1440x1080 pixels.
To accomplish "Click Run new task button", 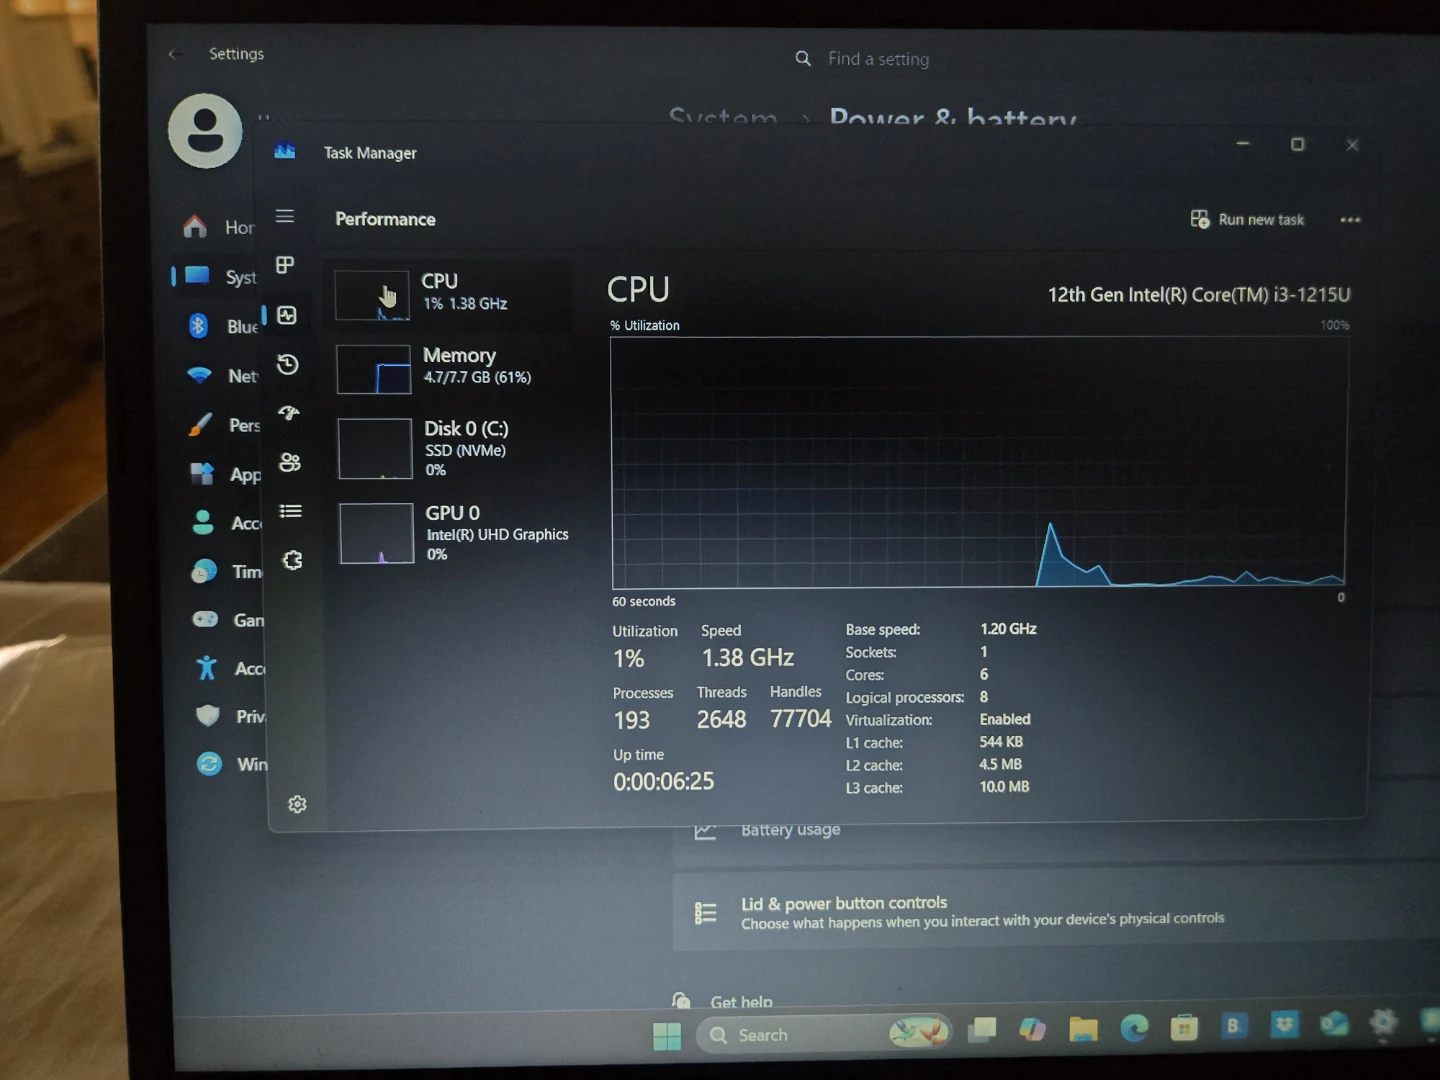I will [x=1247, y=219].
